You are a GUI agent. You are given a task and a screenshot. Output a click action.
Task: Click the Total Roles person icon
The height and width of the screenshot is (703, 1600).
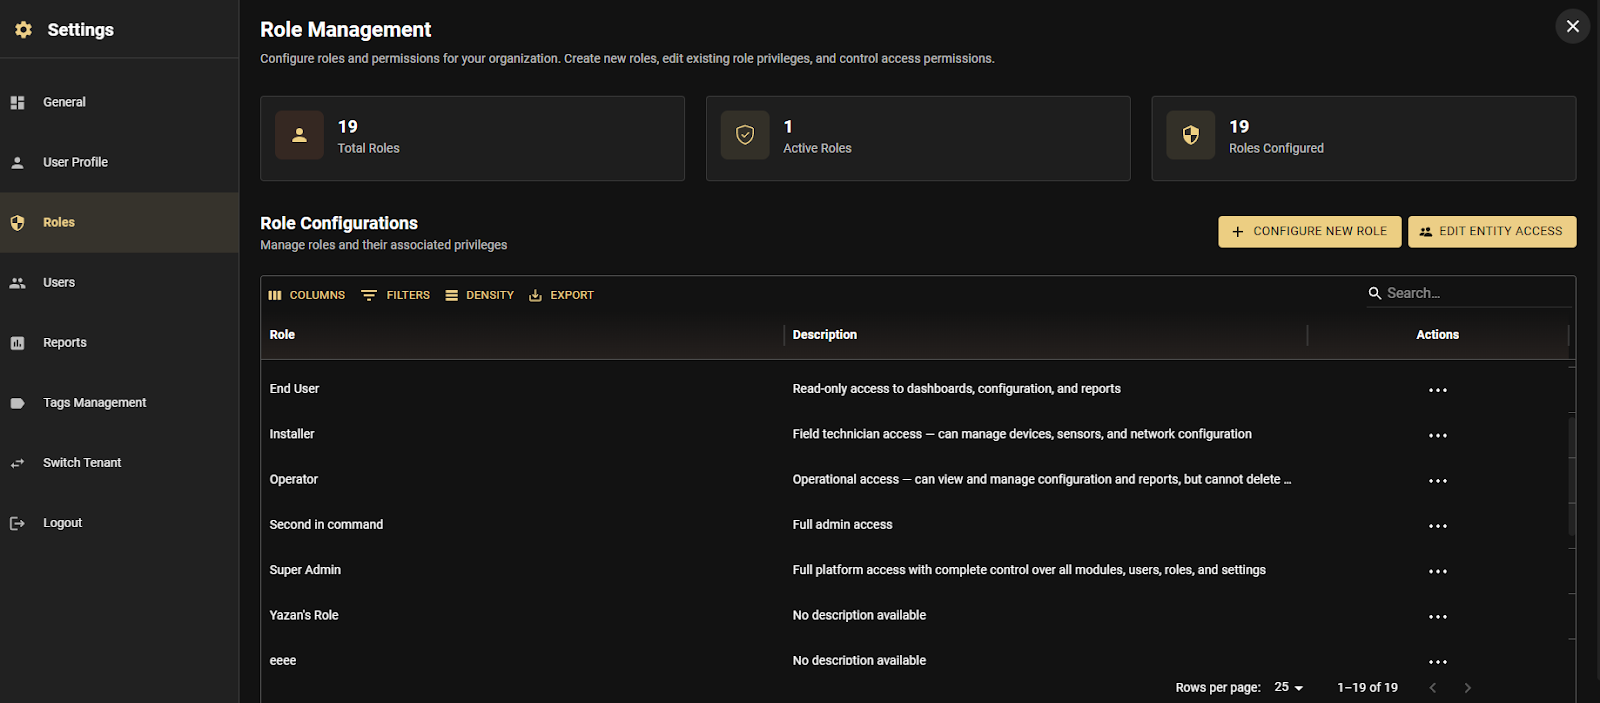299,135
